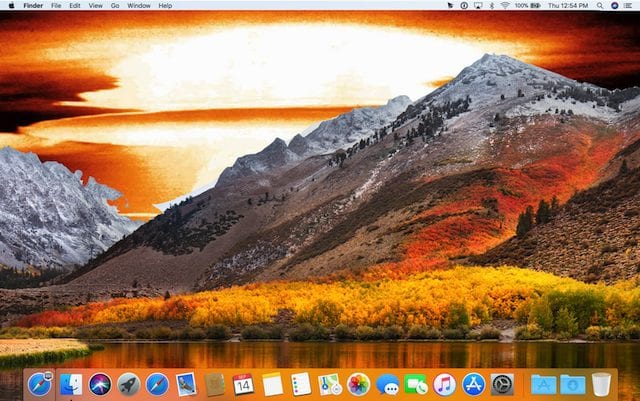This screenshot has height=401, width=640.
Task: Open Spotlight search magnifying glass
Action: (600, 5)
